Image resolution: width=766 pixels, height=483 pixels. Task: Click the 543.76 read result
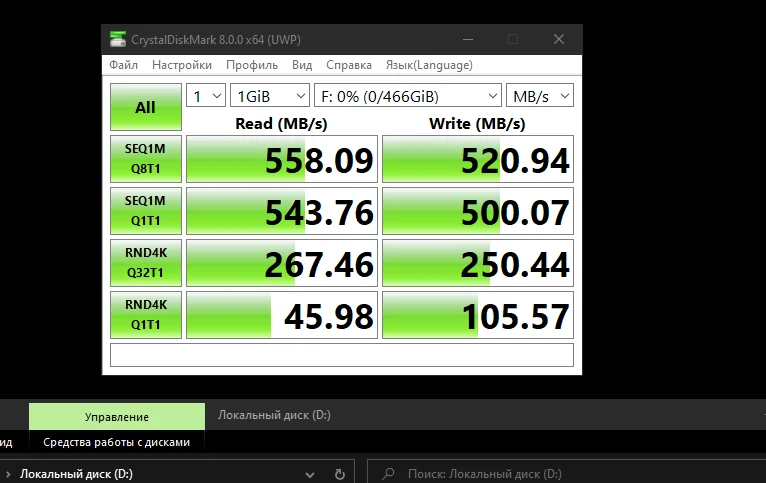pos(282,211)
